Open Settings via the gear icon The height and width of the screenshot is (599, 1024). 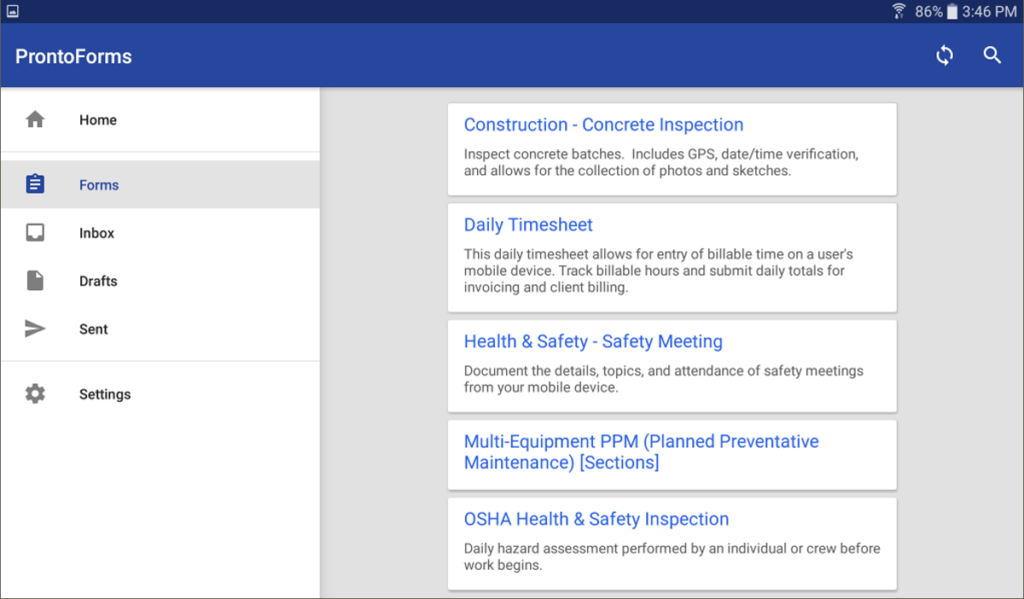point(35,393)
